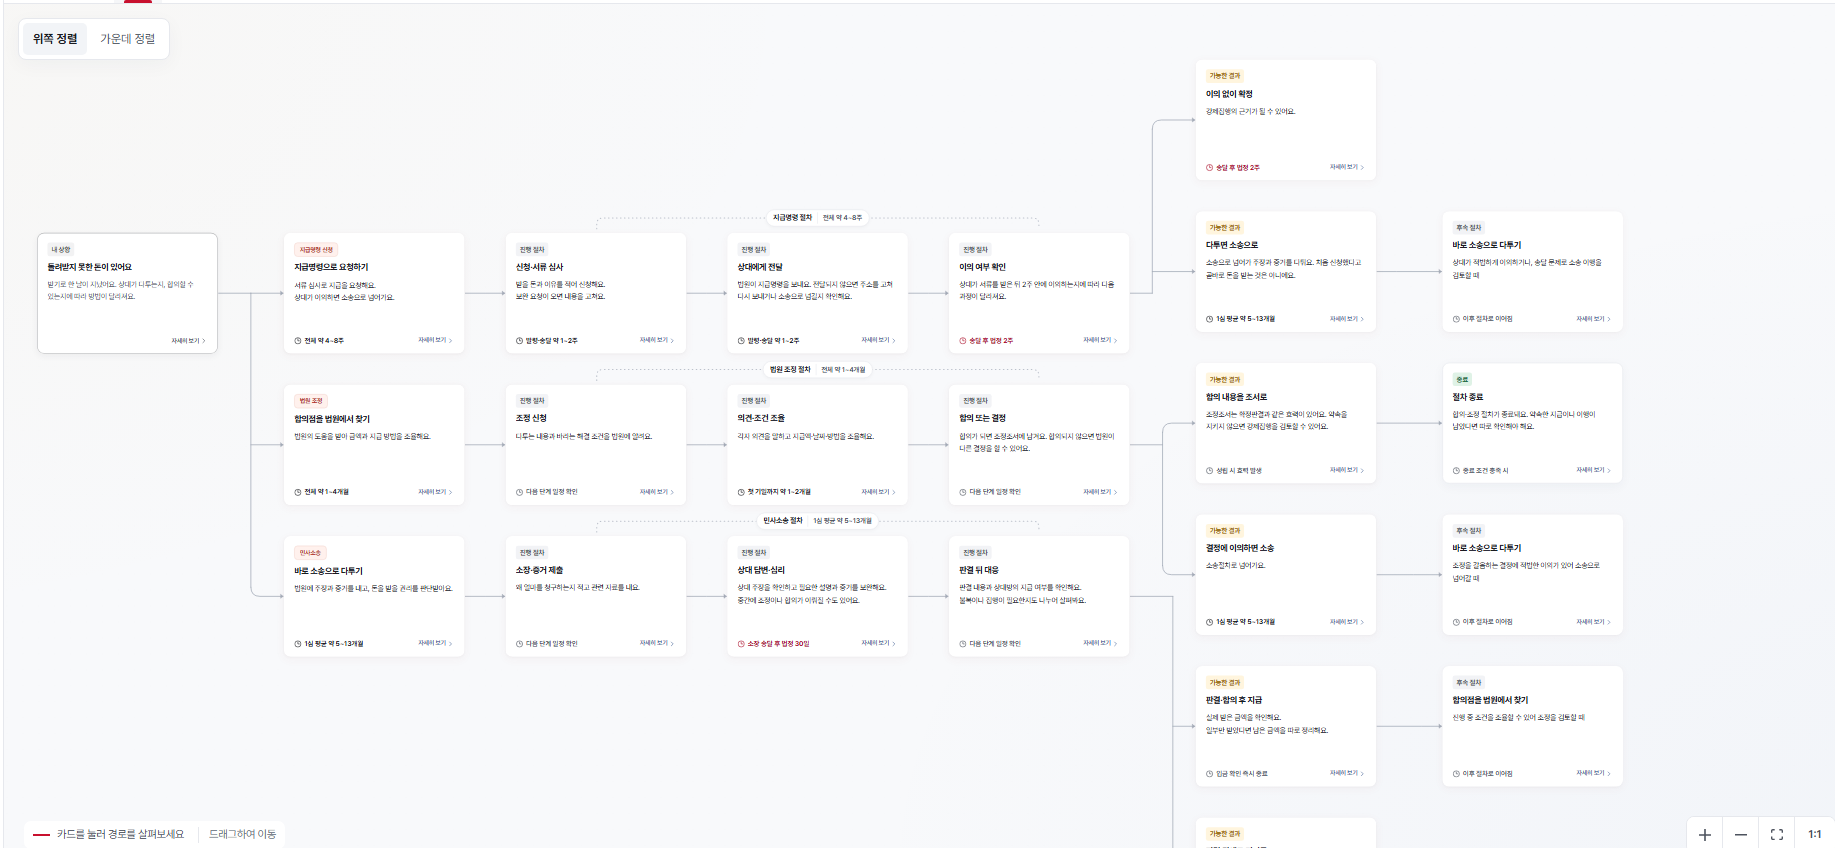
Task: Click the green 종료 tag
Action: point(1462,380)
